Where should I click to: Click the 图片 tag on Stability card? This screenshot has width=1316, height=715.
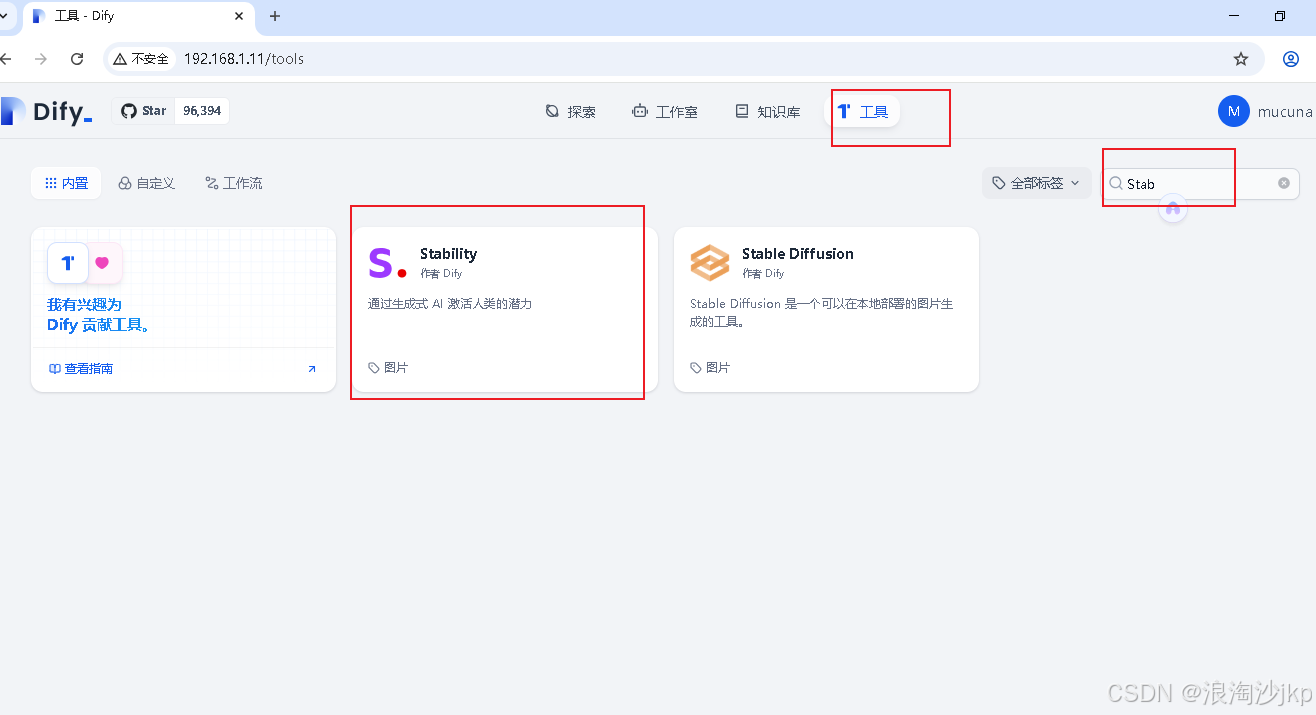coord(388,368)
